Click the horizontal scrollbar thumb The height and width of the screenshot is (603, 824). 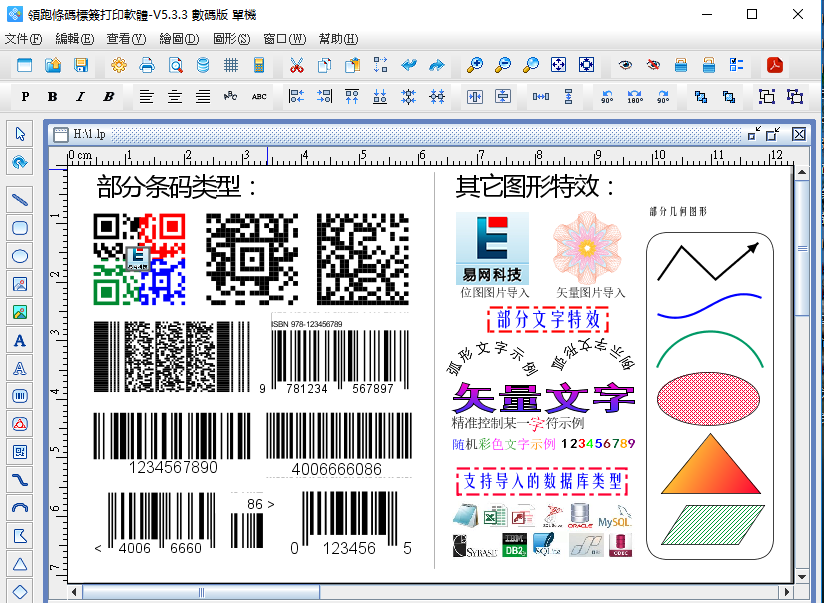pos(201,592)
